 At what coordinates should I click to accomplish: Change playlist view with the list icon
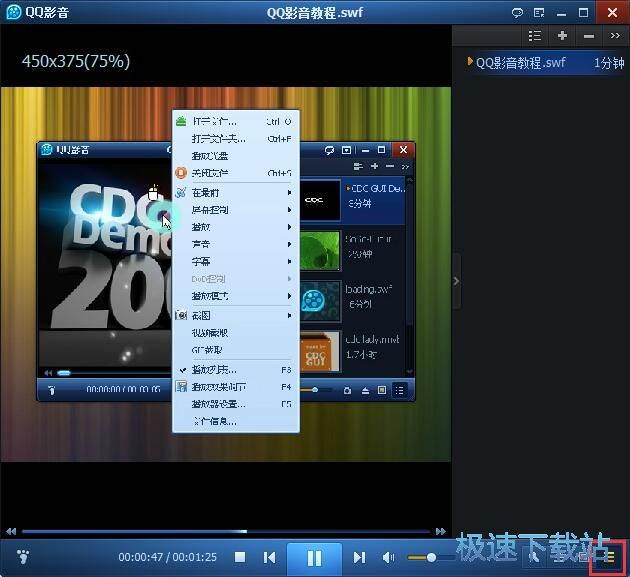click(x=535, y=35)
